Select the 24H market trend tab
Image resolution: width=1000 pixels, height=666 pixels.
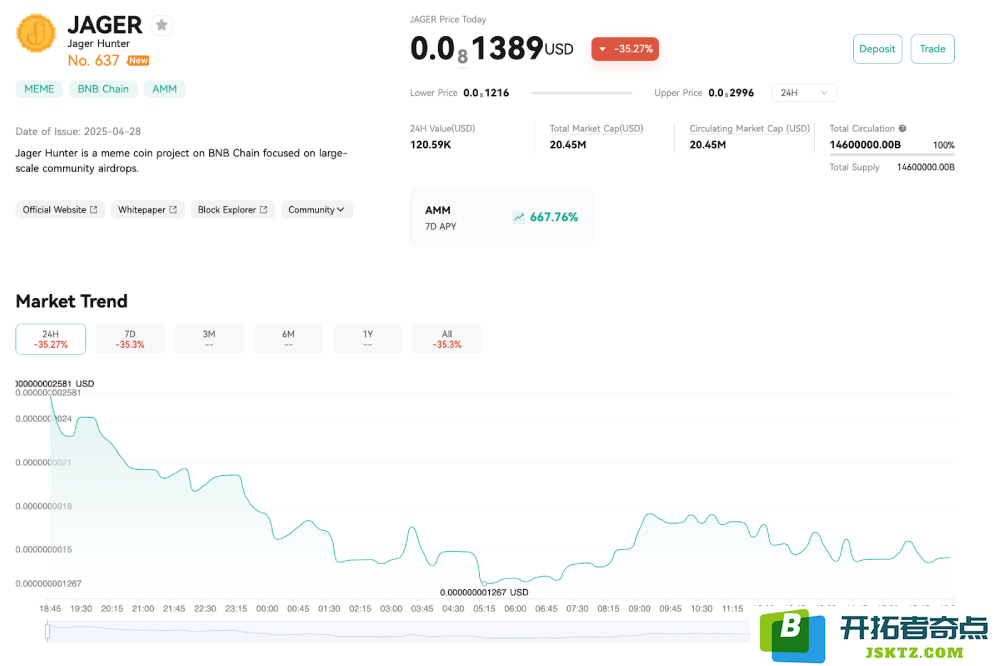point(50,339)
